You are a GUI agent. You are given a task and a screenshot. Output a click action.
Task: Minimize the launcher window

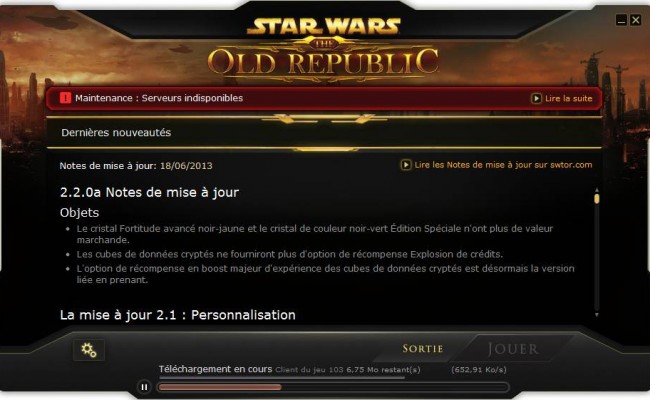pyautogui.click(x=621, y=20)
